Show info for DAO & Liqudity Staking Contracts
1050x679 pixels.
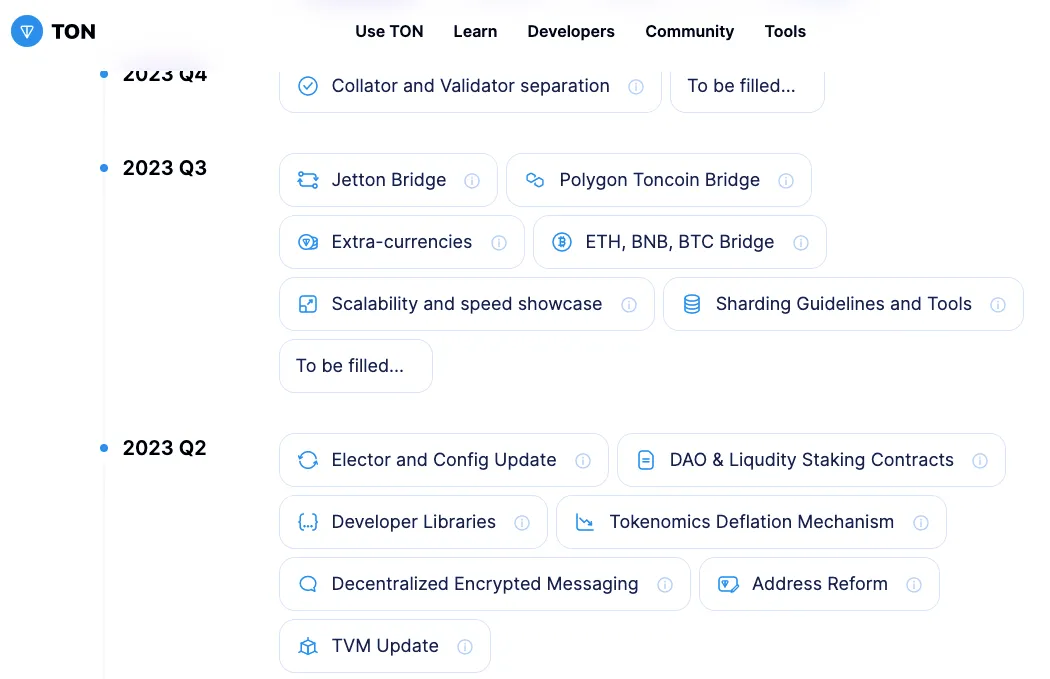[x=980, y=461]
